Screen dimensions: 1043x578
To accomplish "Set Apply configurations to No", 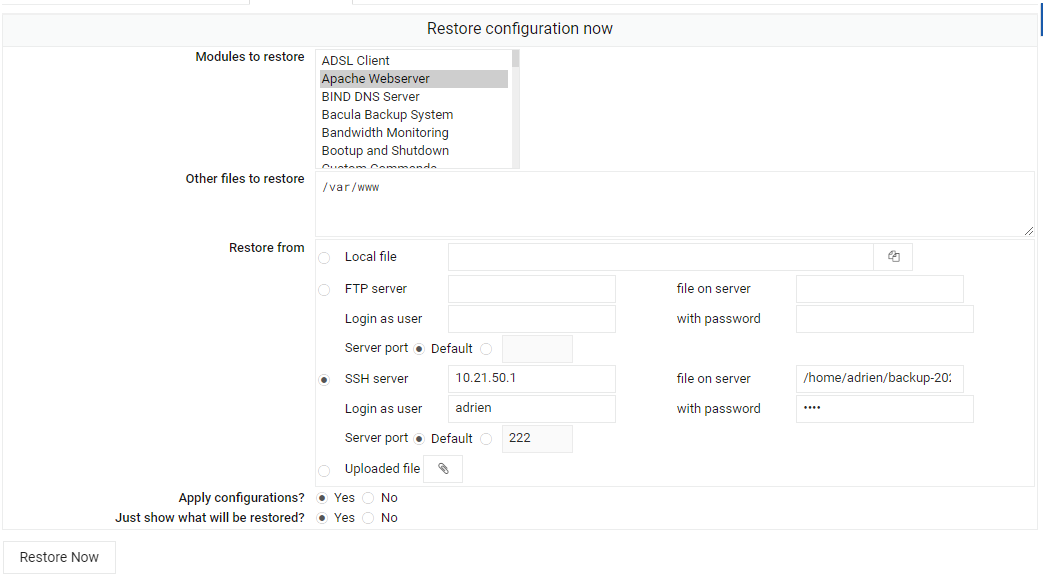I will click(x=368, y=498).
